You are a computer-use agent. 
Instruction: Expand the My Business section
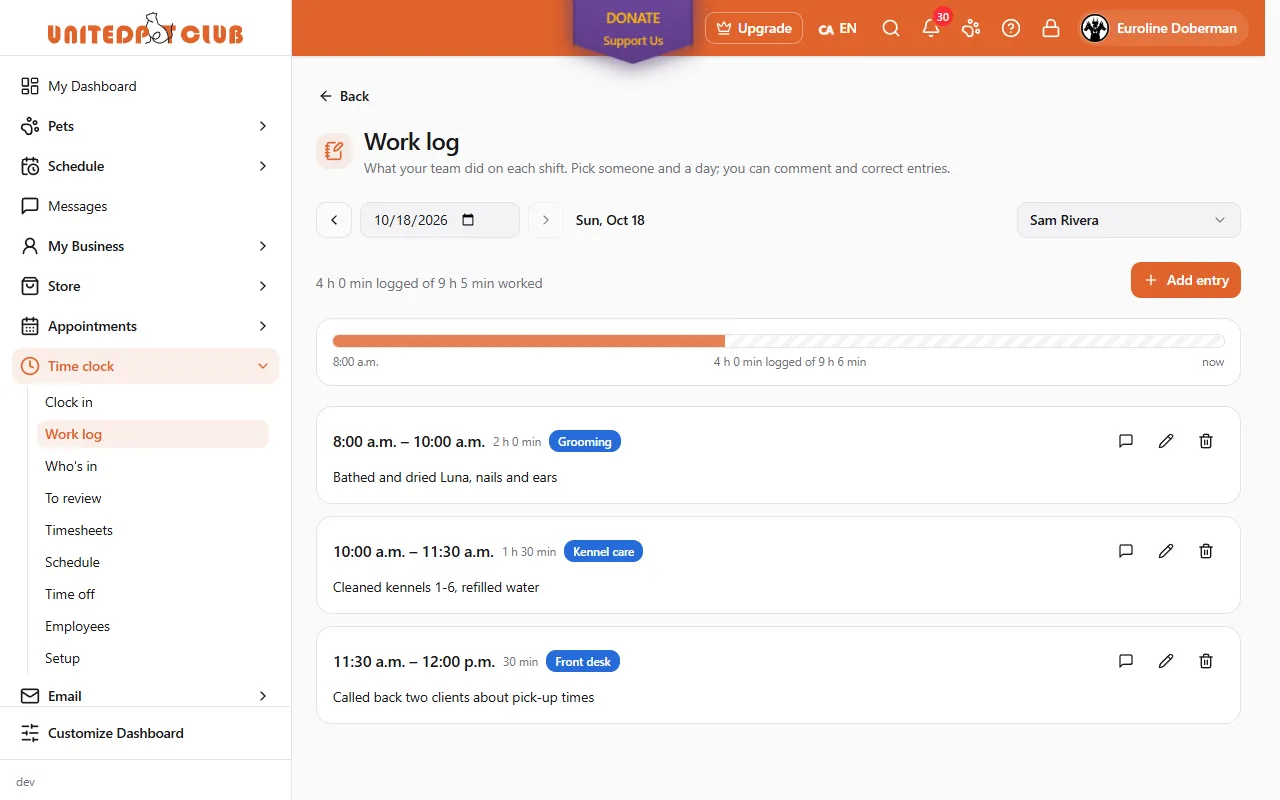(145, 246)
